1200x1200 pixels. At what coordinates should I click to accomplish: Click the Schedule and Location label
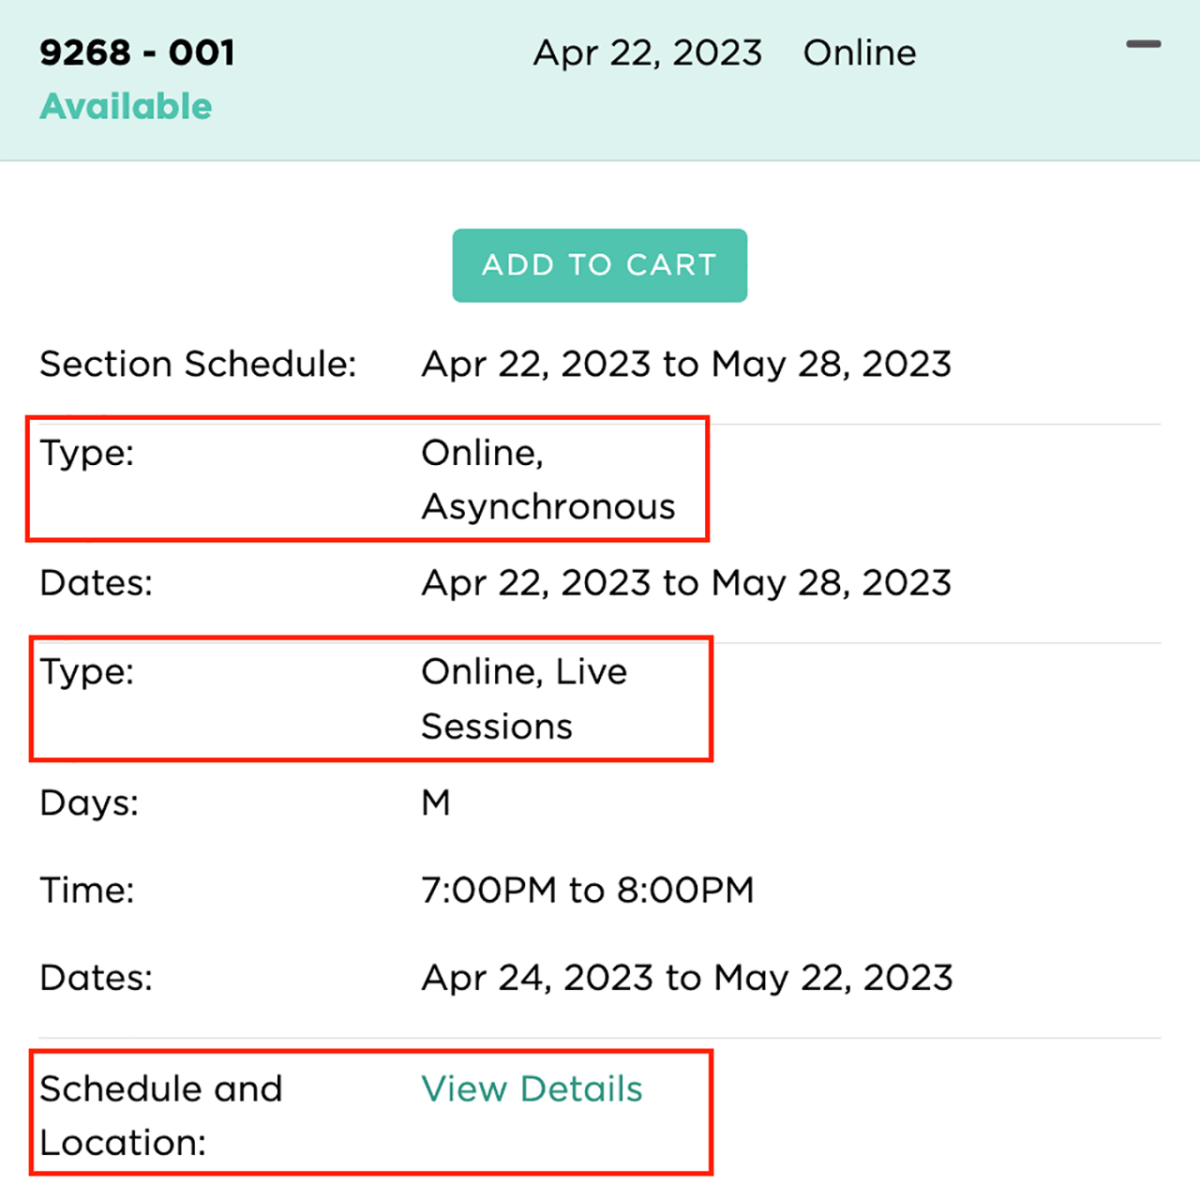pos(161,1115)
